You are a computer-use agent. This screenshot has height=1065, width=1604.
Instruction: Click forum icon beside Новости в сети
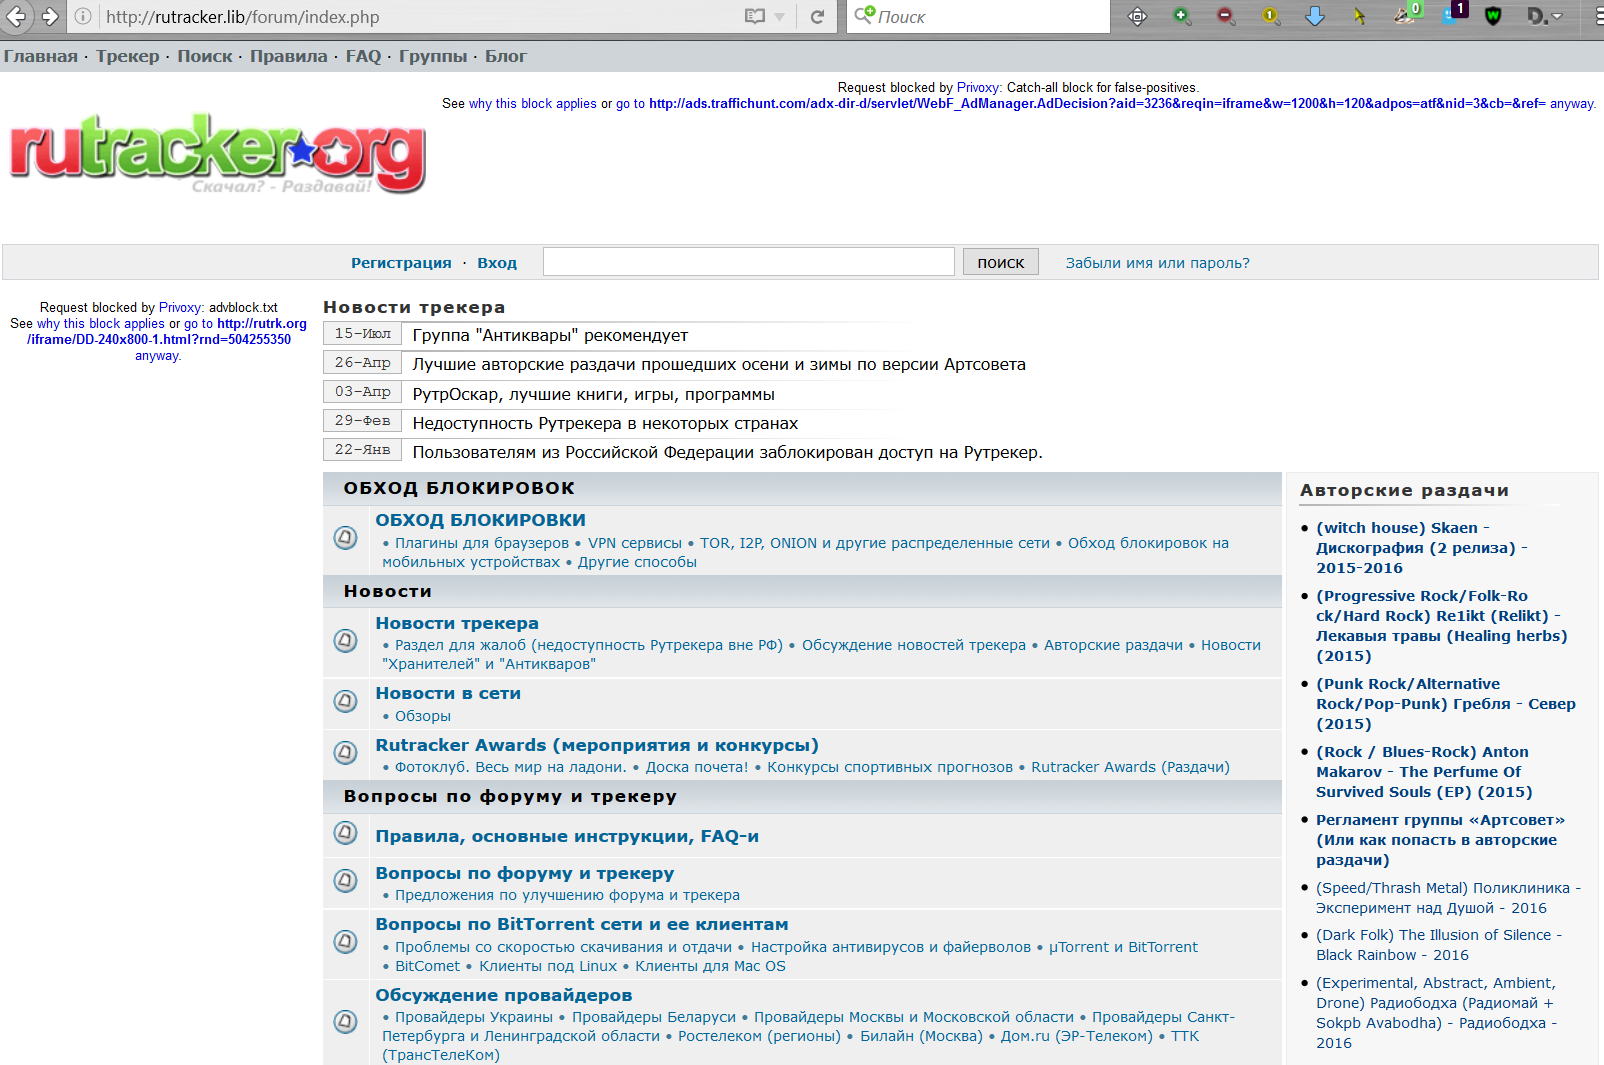click(x=345, y=701)
